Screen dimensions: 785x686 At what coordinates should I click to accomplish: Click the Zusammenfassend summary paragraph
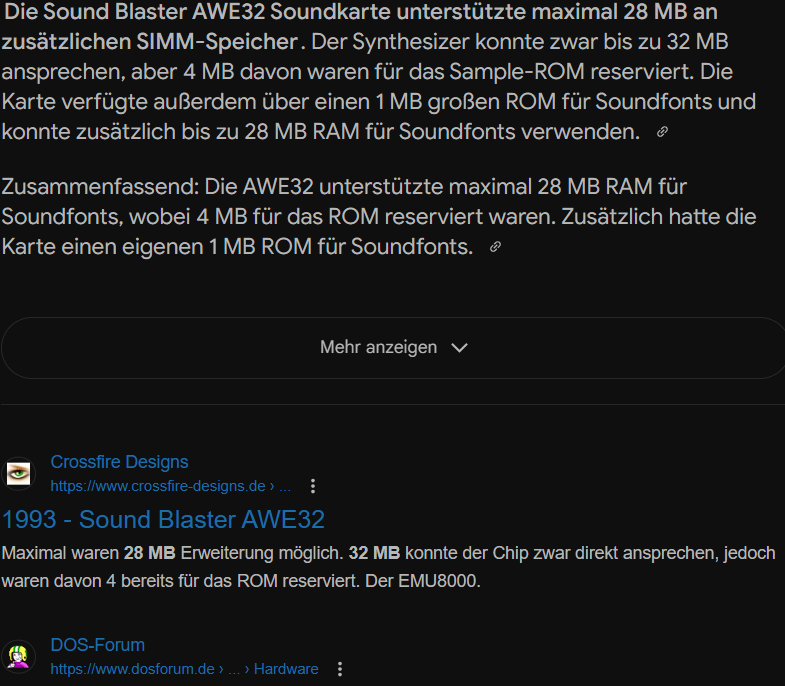click(379, 216)
